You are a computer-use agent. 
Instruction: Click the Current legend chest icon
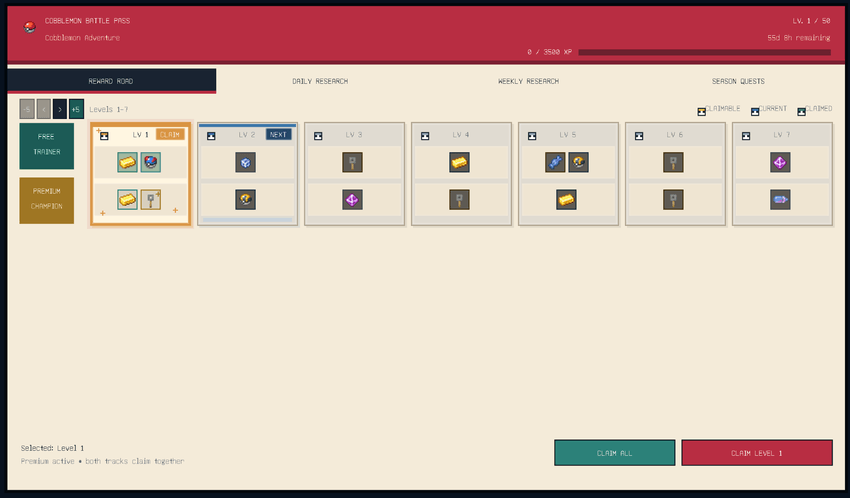(x=755, y=112)
